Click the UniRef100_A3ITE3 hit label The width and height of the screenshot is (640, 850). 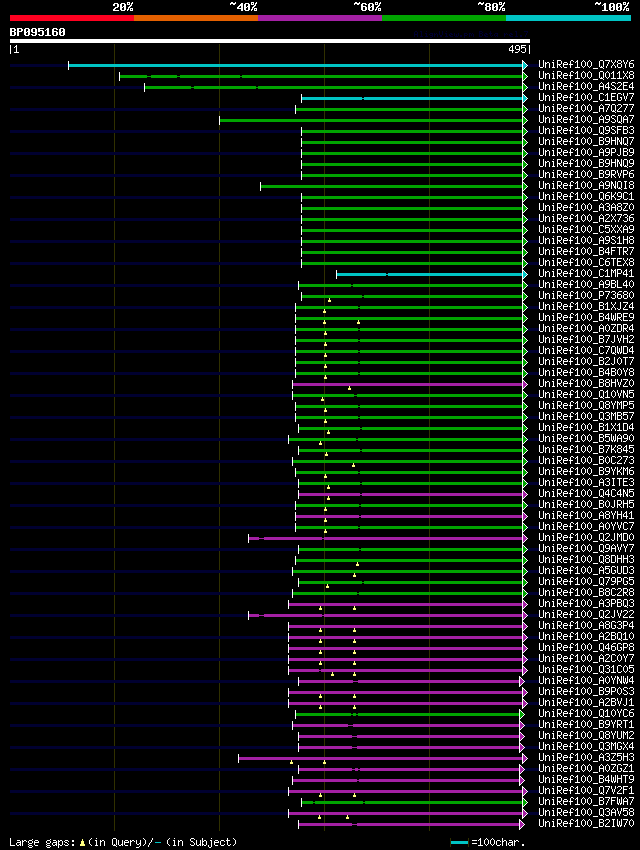[586, 482]
